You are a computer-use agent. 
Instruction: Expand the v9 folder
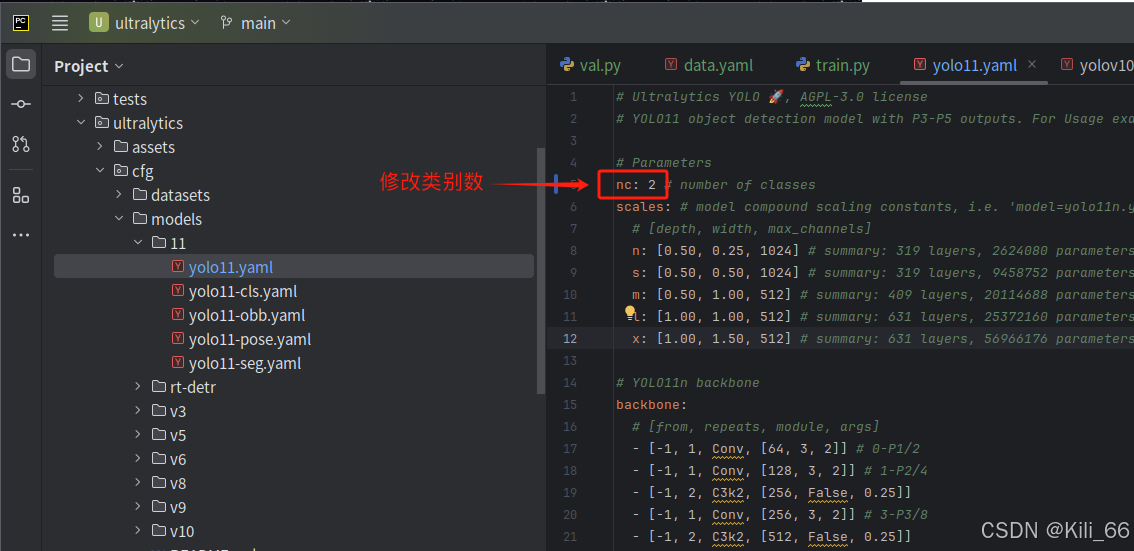click(x=137, y=506)
